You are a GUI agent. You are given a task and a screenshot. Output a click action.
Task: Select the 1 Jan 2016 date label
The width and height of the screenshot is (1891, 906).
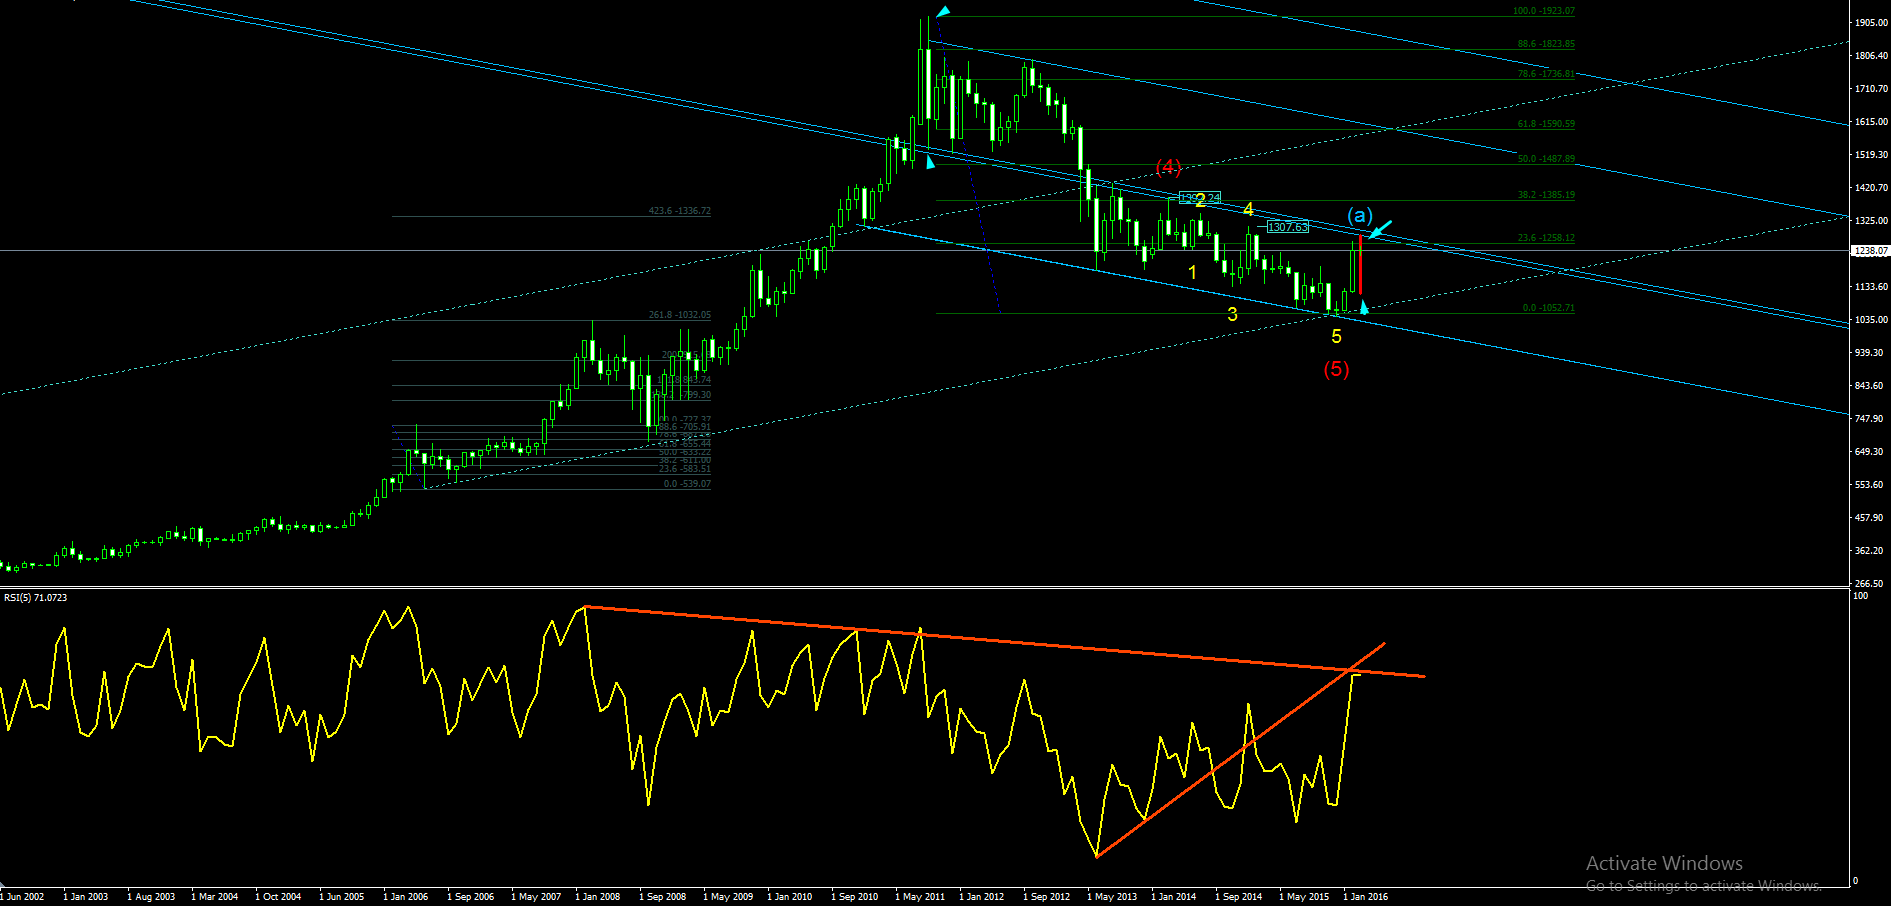tap(1366, 897)
